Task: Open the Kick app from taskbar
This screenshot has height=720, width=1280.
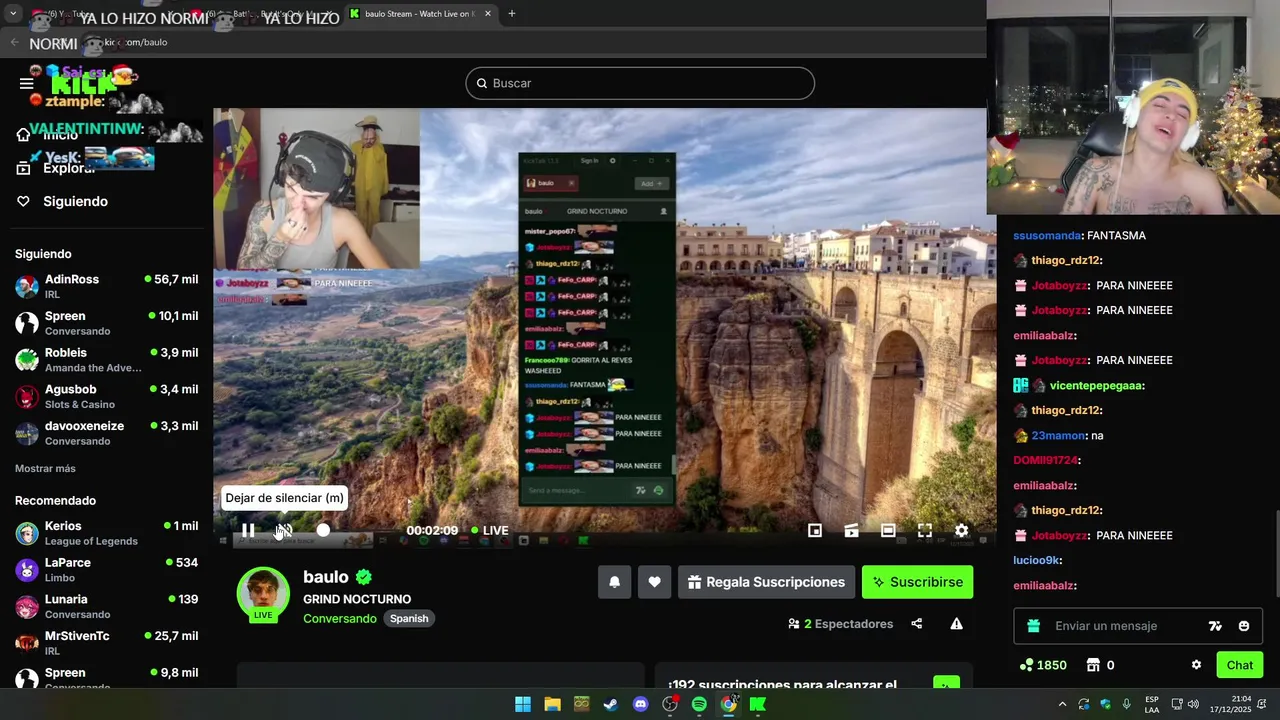Action: click(x=758, y=704)
